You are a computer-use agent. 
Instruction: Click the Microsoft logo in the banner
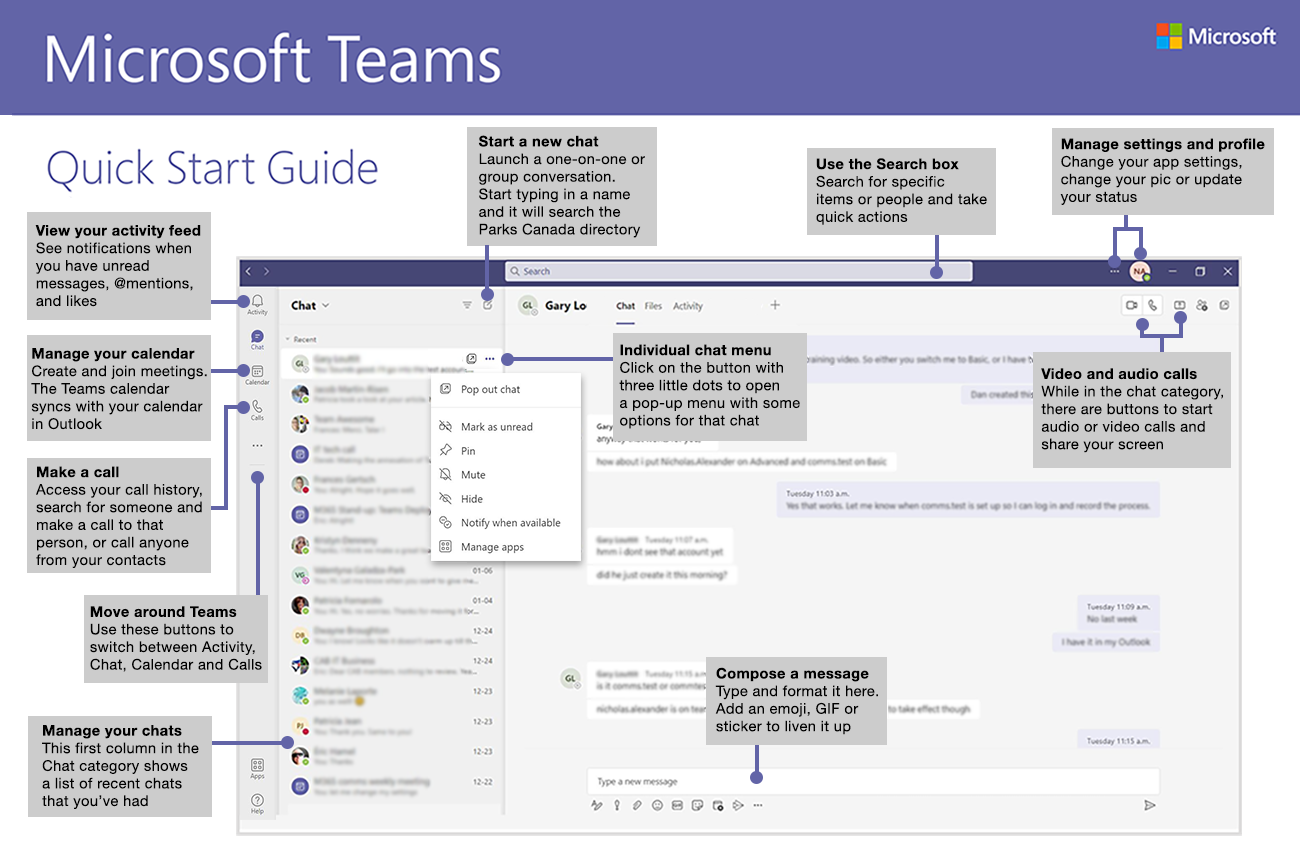click(x=1216, y=37)
